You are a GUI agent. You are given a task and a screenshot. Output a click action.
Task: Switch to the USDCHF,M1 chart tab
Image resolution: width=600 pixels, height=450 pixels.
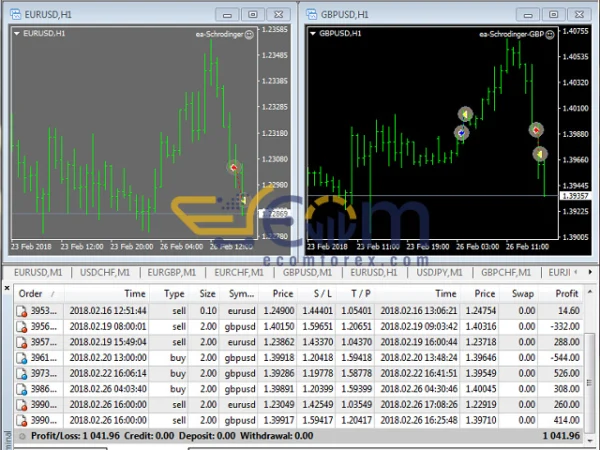pos(105,272)
